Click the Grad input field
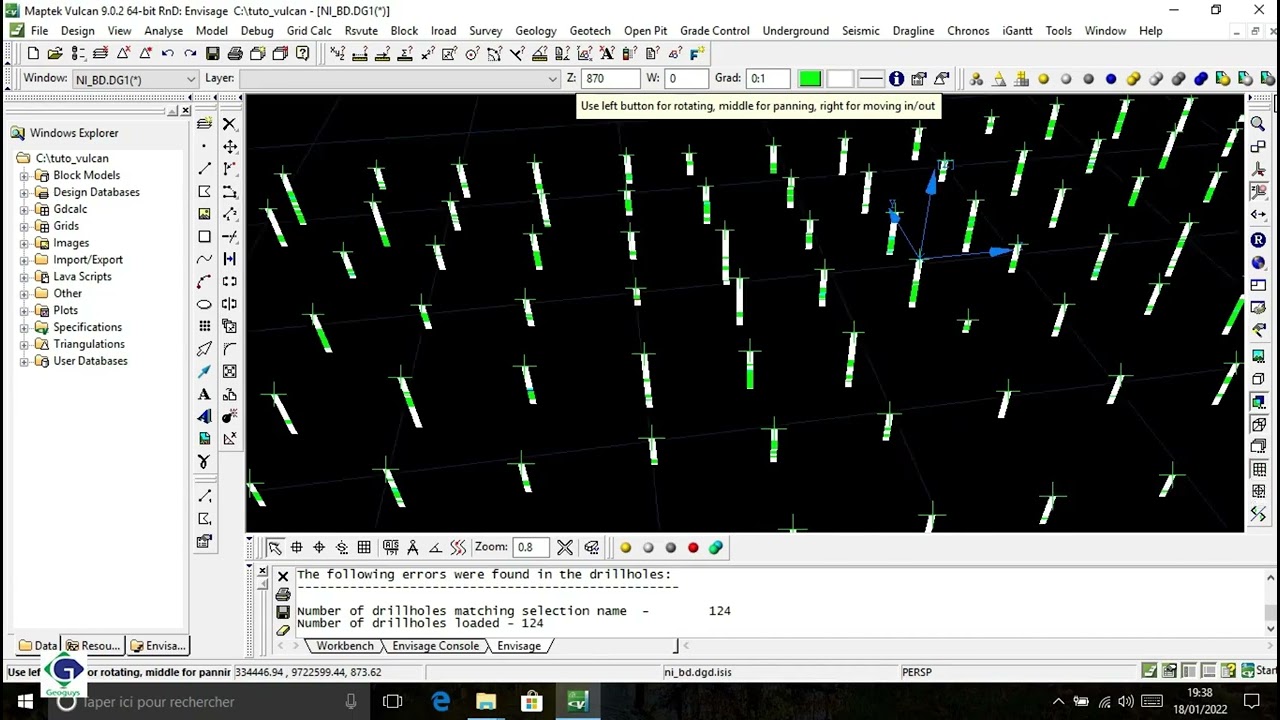 tap(769, 79)
